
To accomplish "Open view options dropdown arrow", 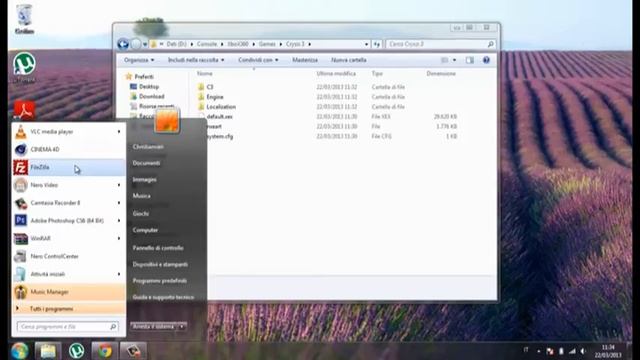I will click(454, 60).
